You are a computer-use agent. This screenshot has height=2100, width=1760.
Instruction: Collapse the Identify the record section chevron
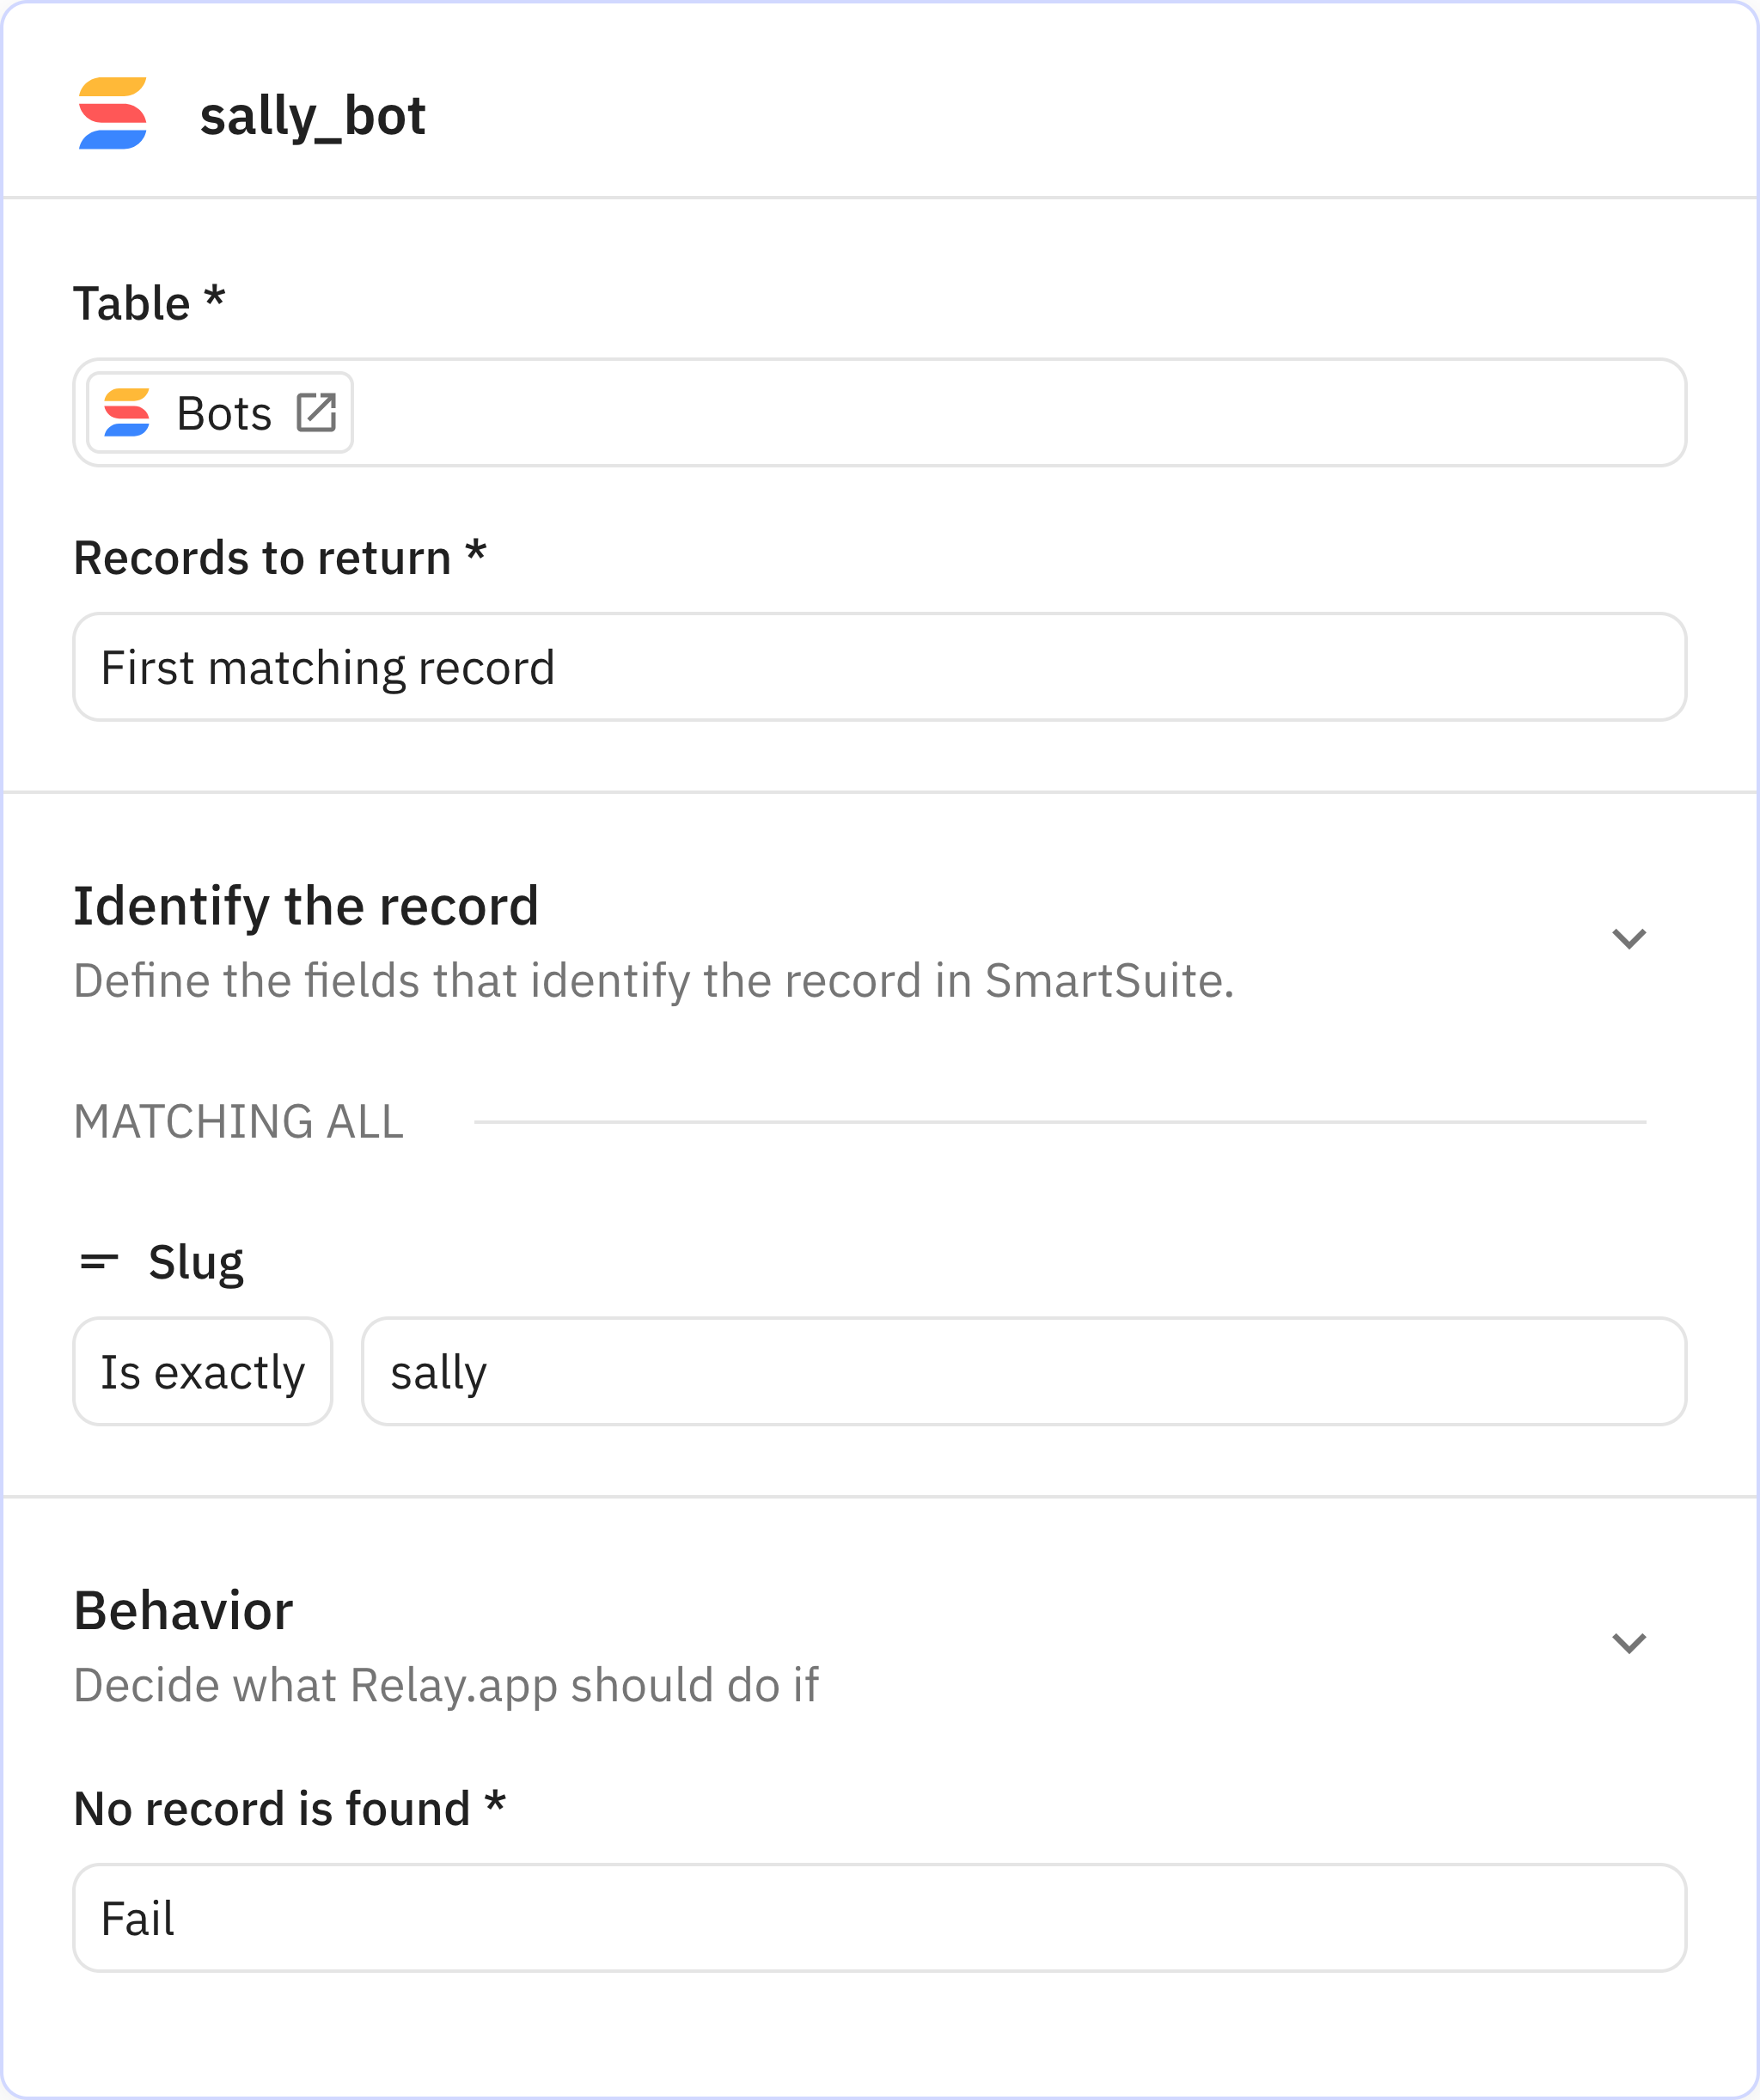tap(1629, 939)
